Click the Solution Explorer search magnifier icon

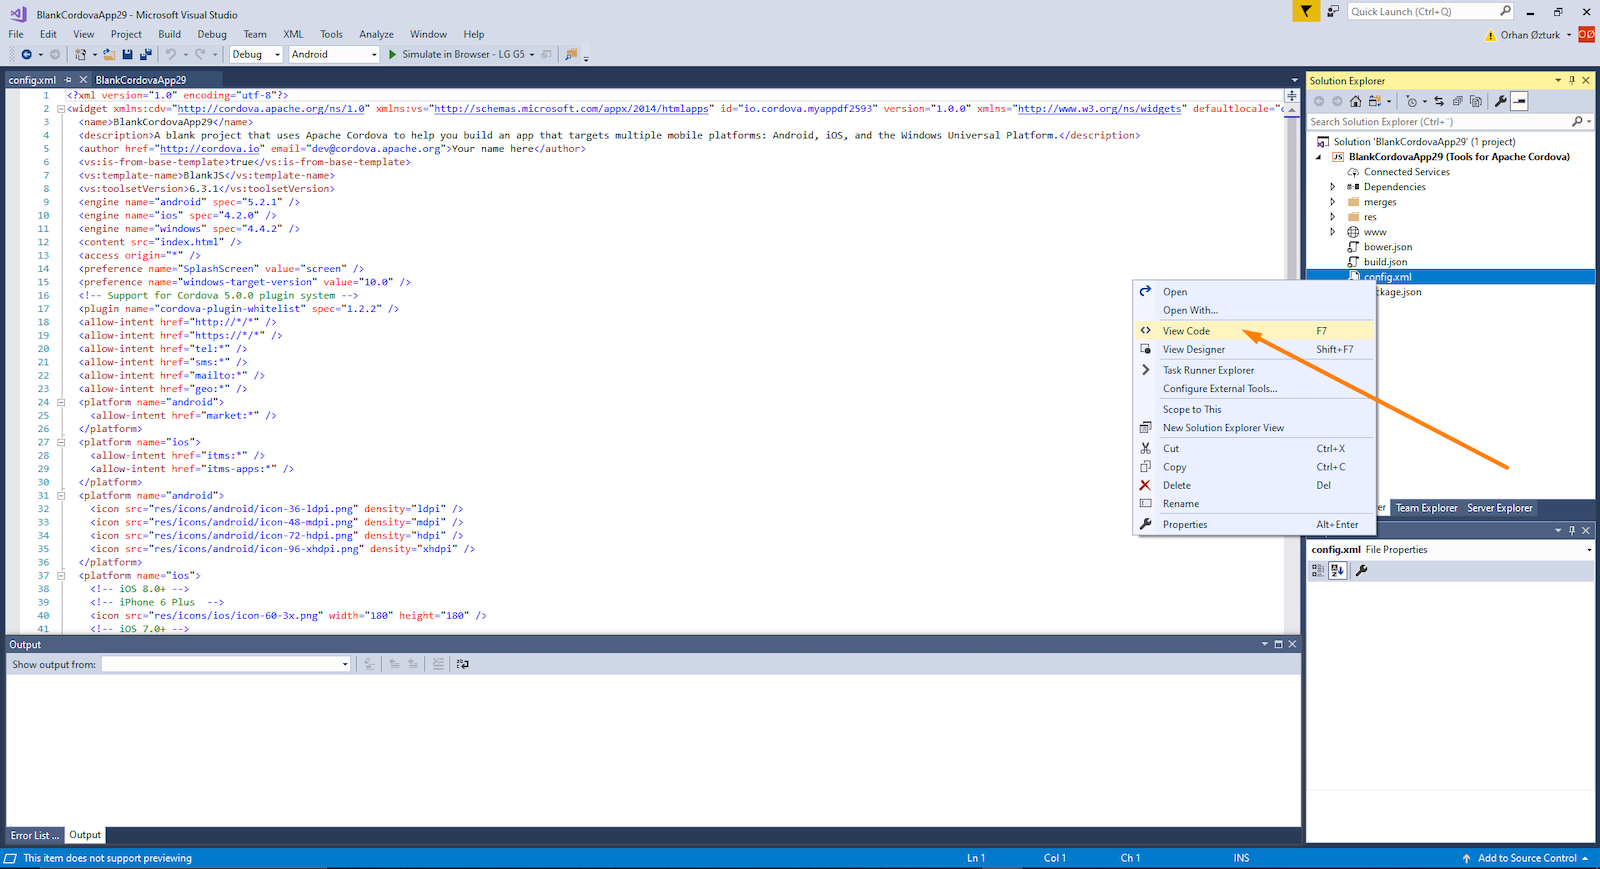tap(1577, 122)
